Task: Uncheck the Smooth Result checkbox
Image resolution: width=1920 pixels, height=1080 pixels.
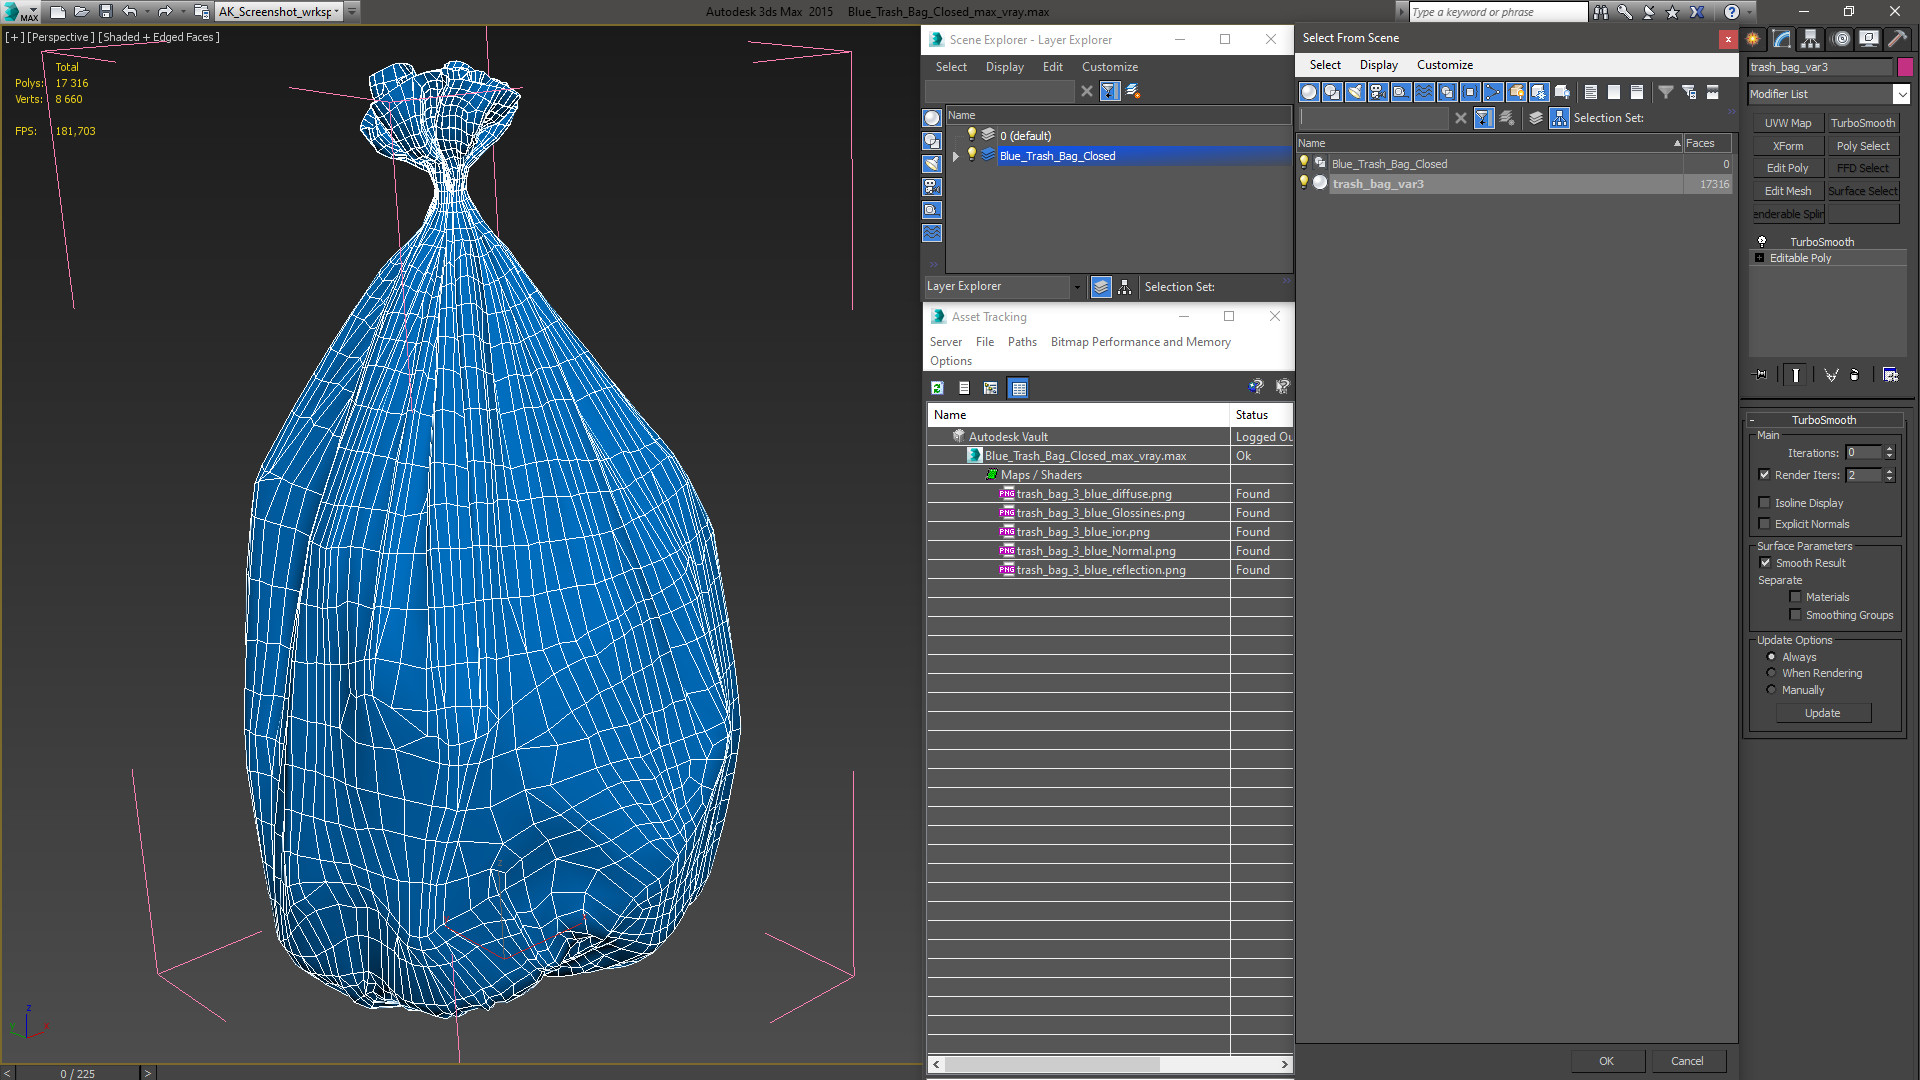Action: coord(1765,563)
